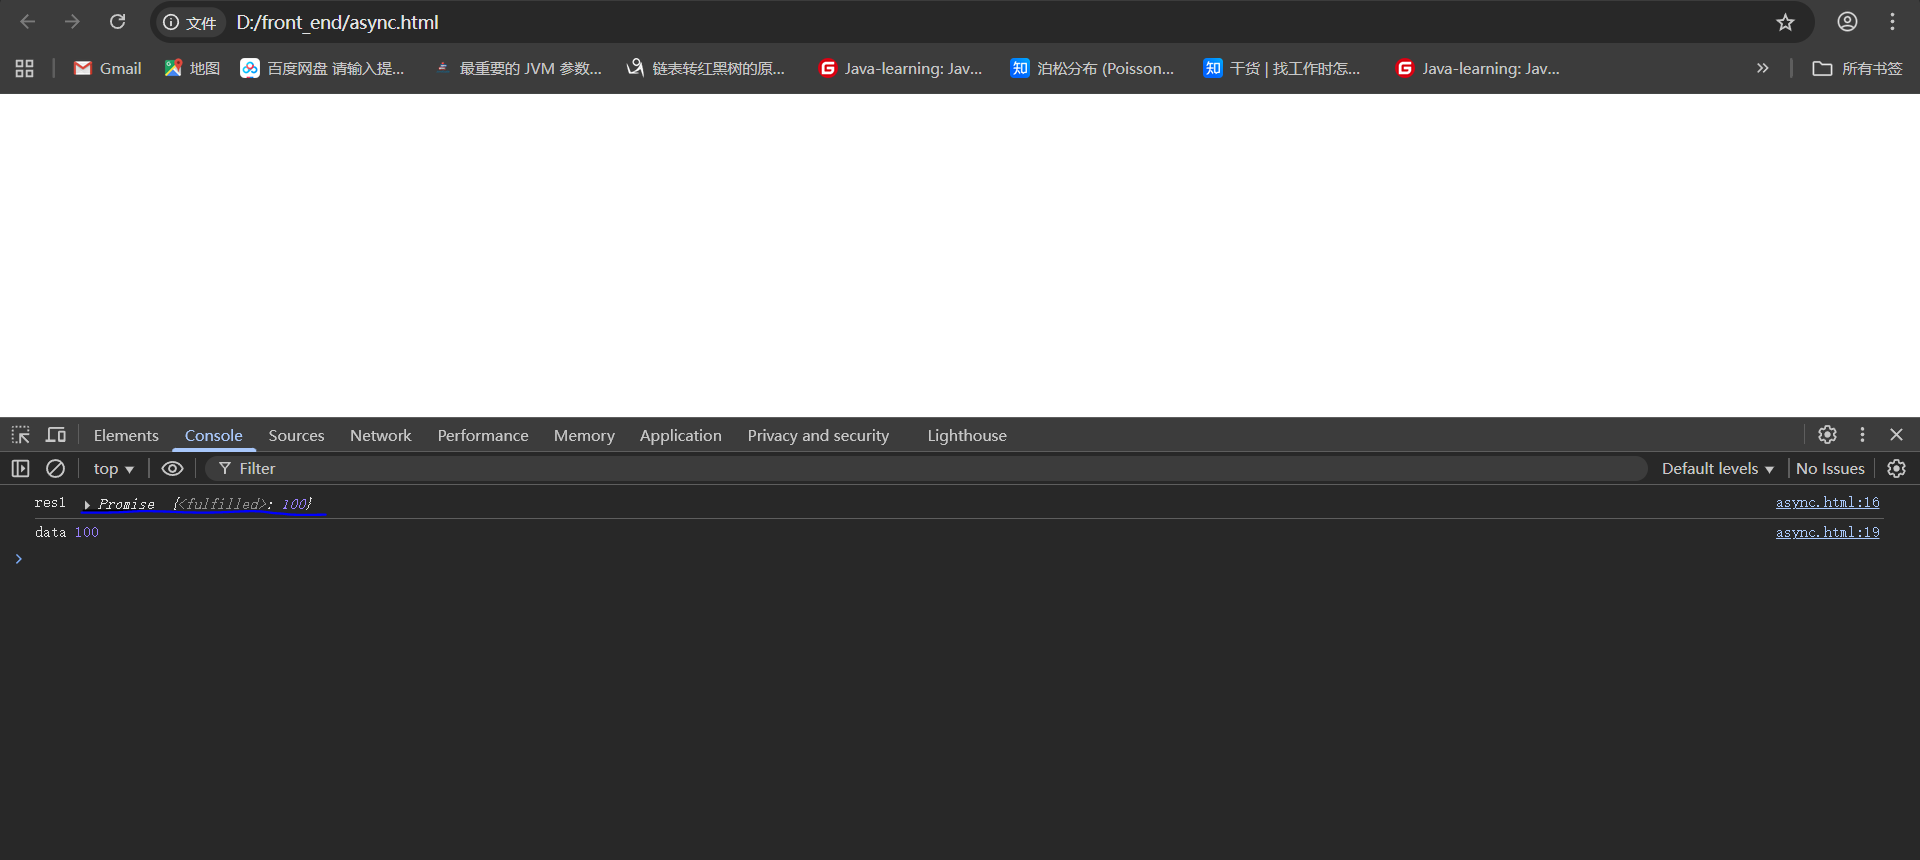
Task: Go back to the previous page
Action: point(28,22)
